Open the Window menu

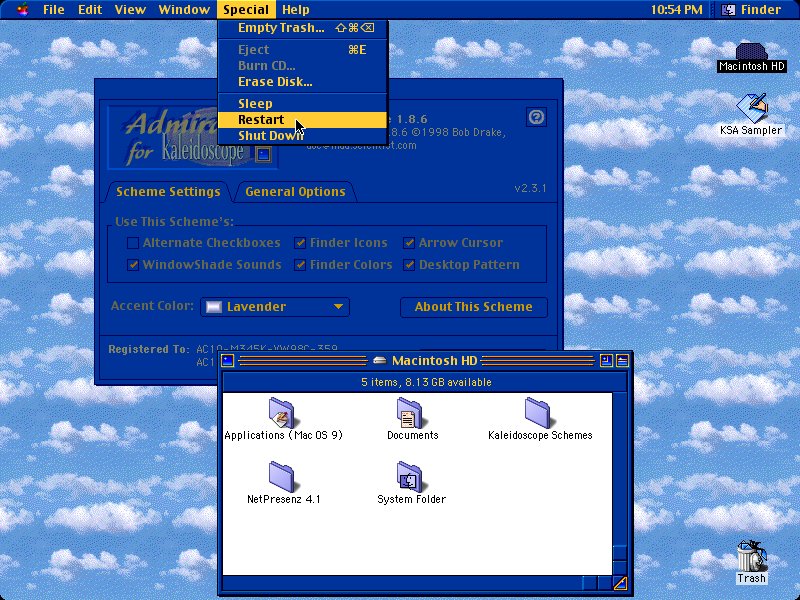pyautogui.click(x=184, y=10)
